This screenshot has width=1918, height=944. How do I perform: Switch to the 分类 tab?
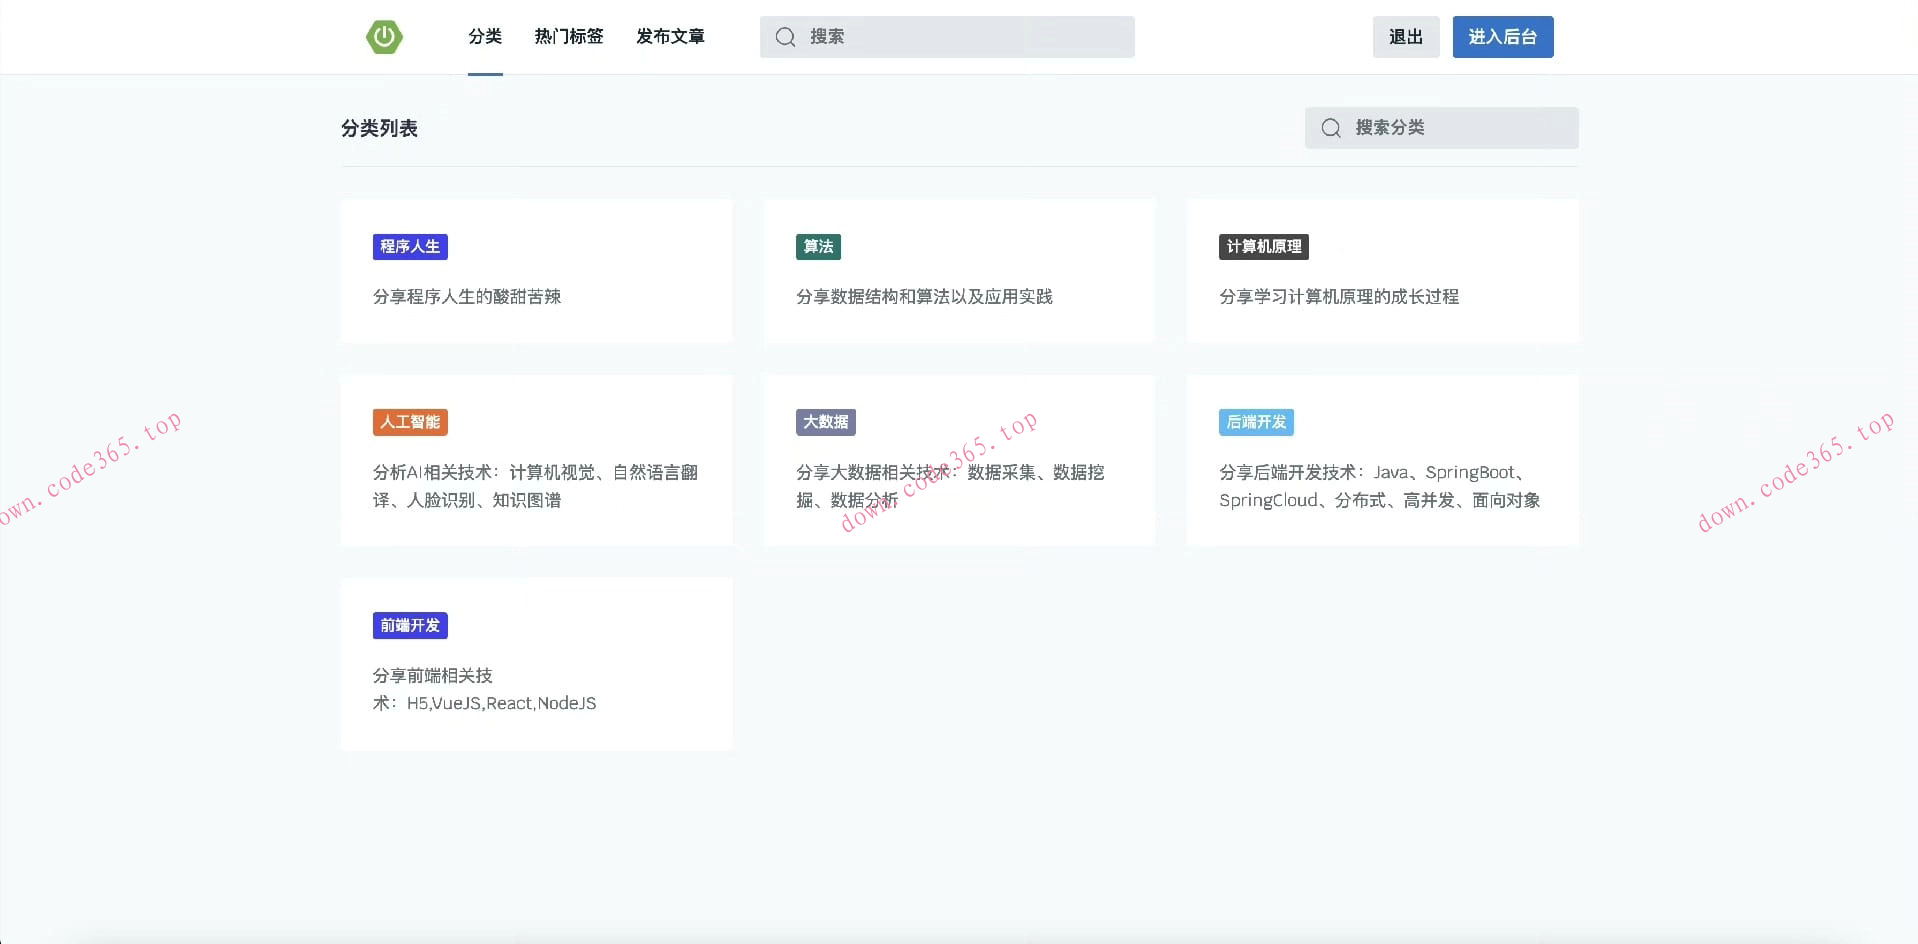tap(484, 35)
